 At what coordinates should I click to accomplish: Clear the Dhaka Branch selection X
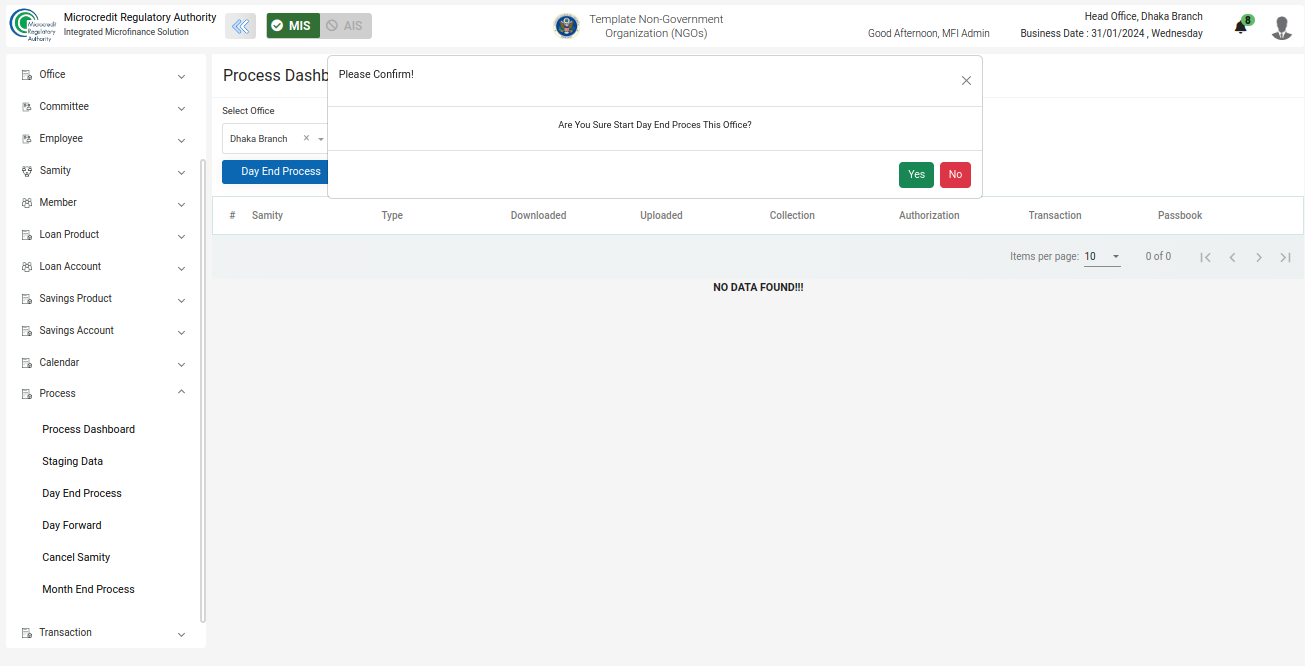306,138
